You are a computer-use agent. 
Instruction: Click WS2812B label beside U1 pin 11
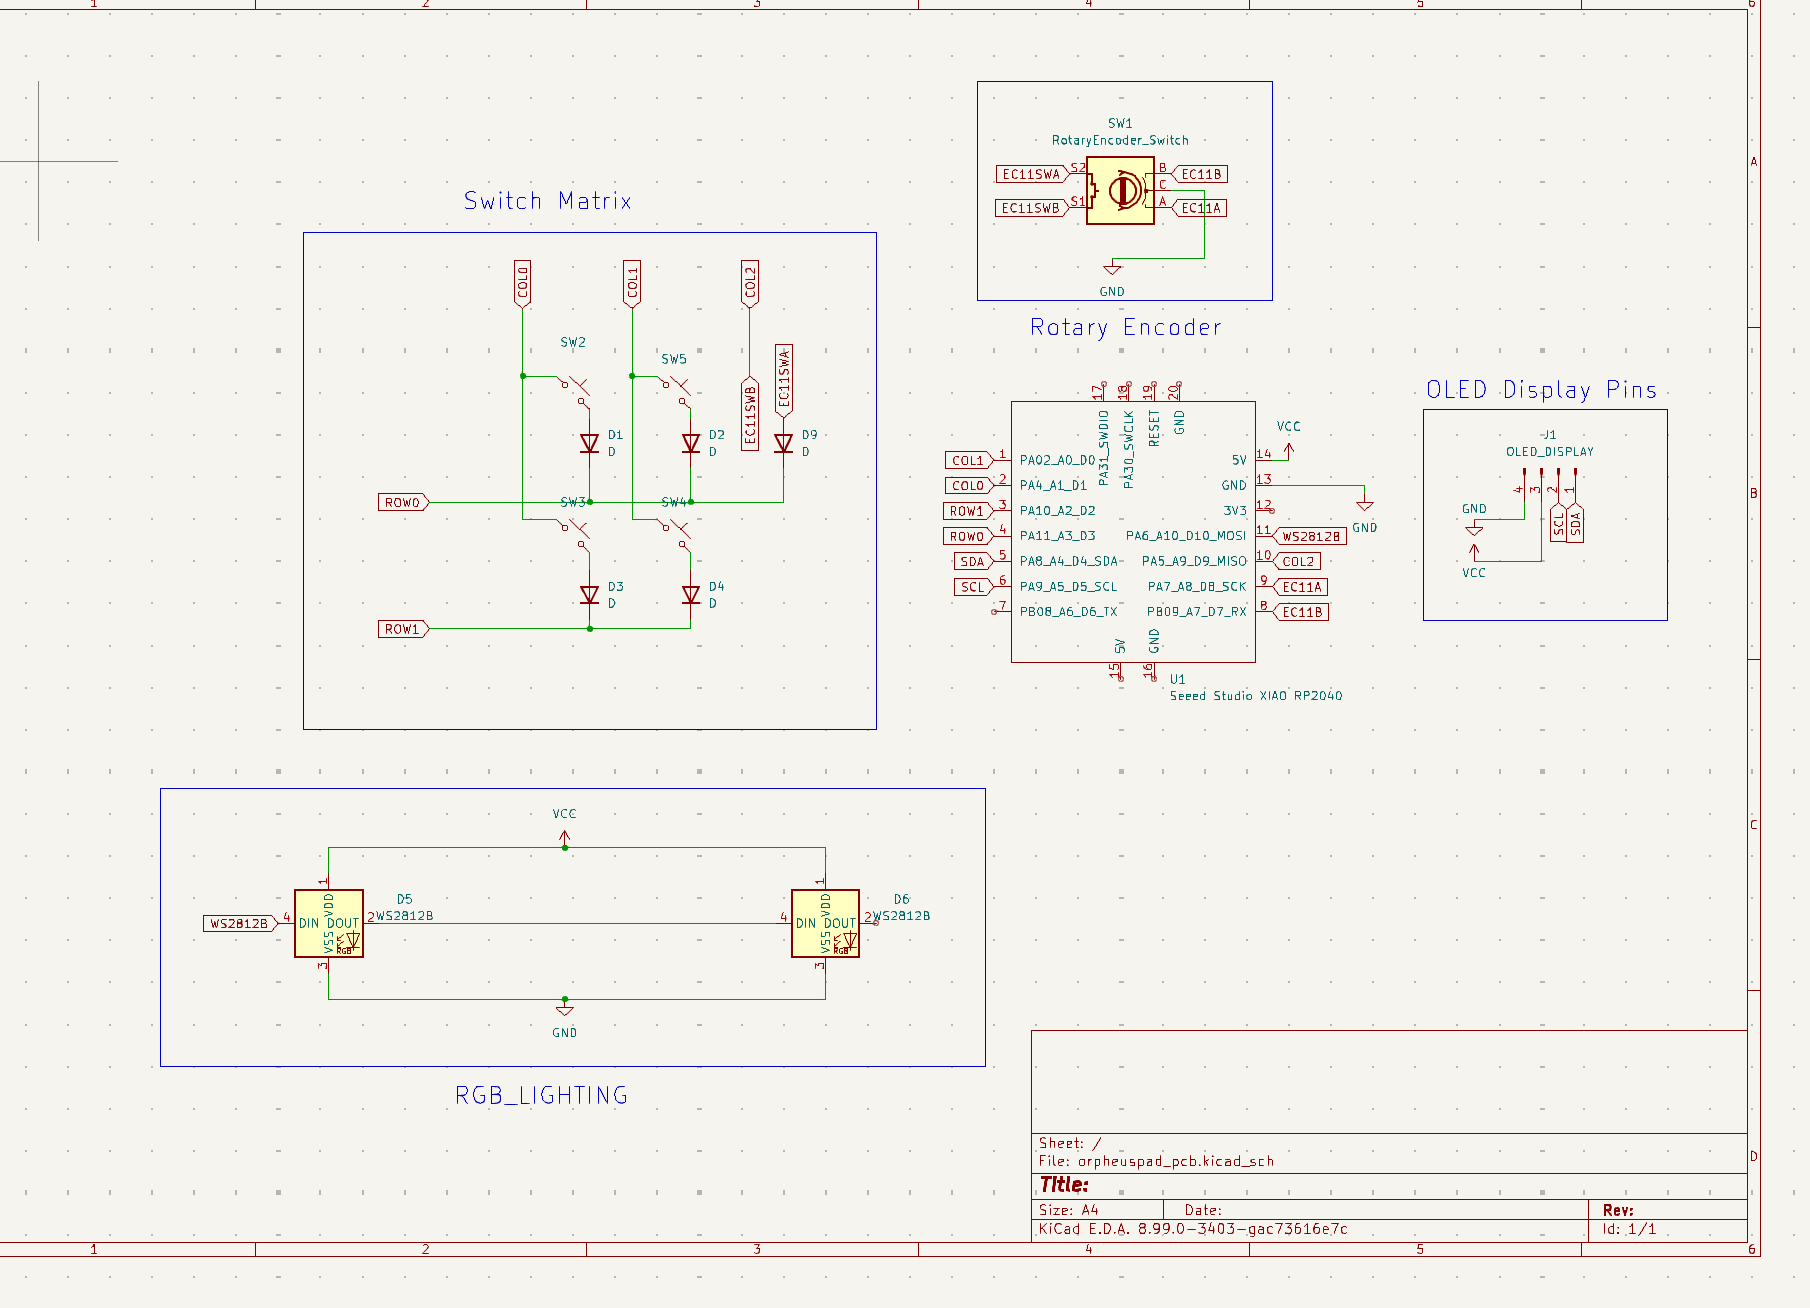click(1311, 537)
